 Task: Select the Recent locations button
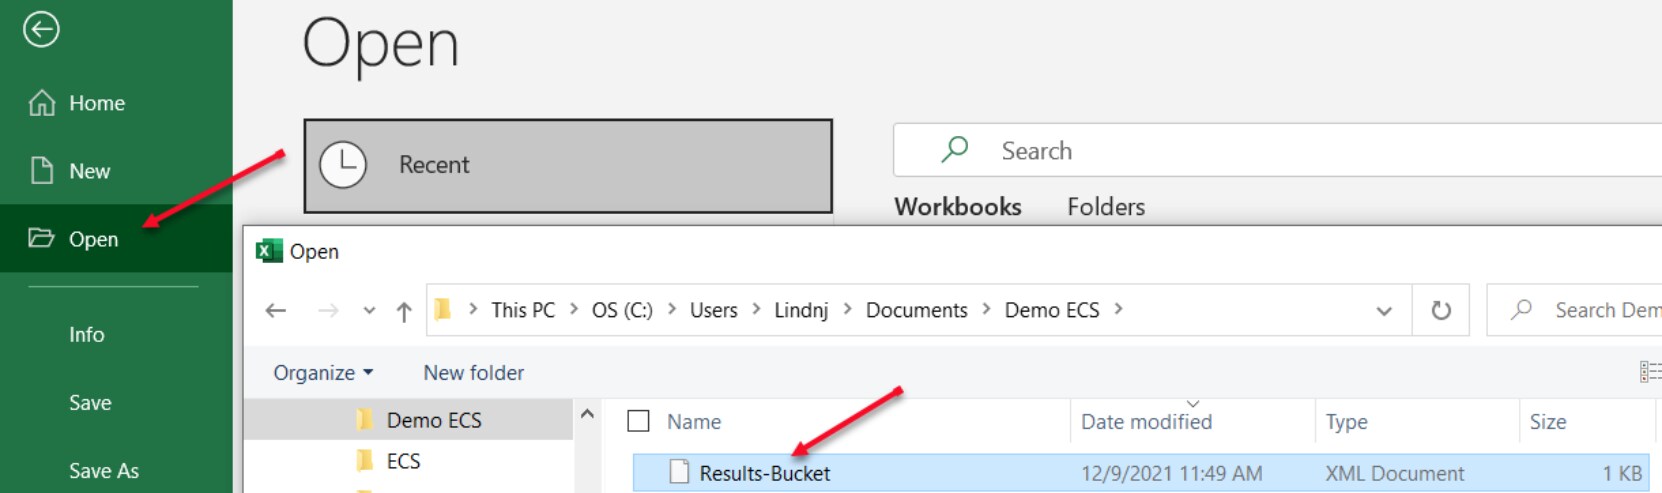(568, 166)
